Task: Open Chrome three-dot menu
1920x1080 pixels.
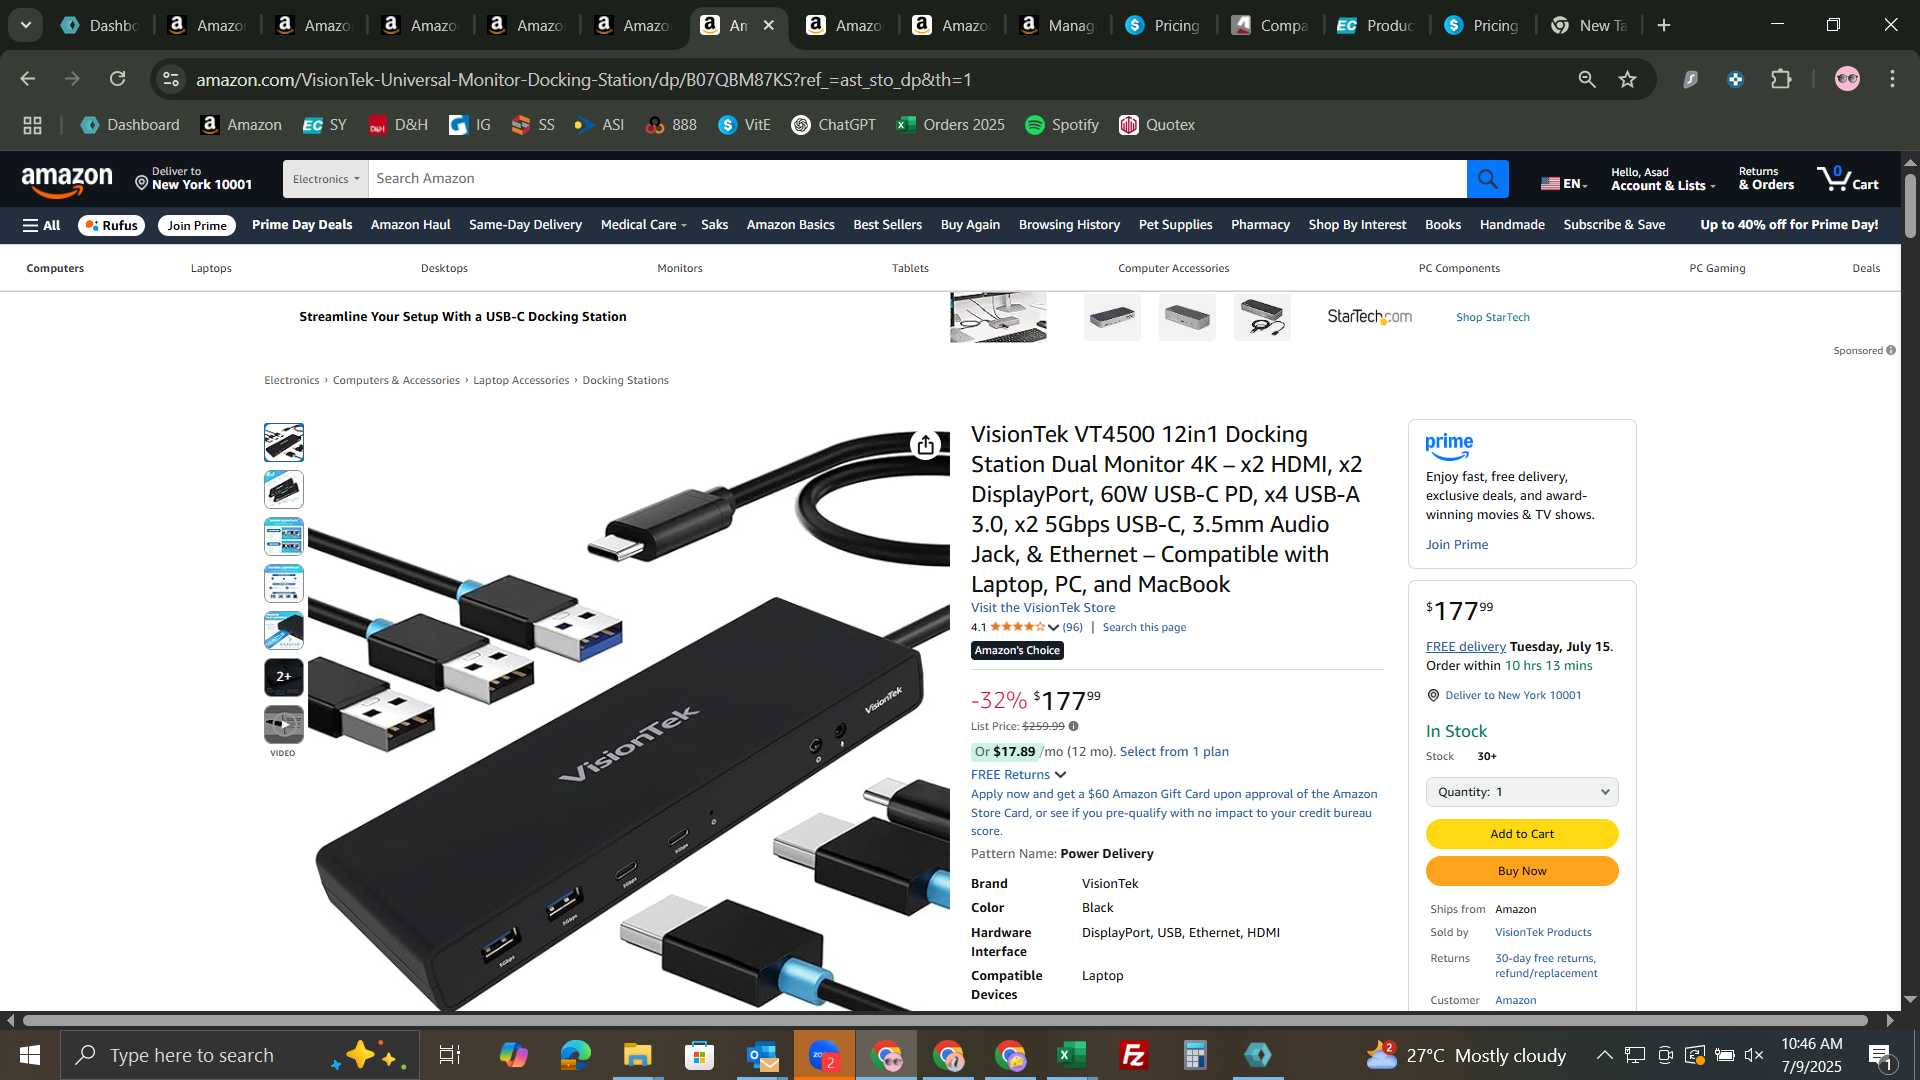Action: 1892,79
